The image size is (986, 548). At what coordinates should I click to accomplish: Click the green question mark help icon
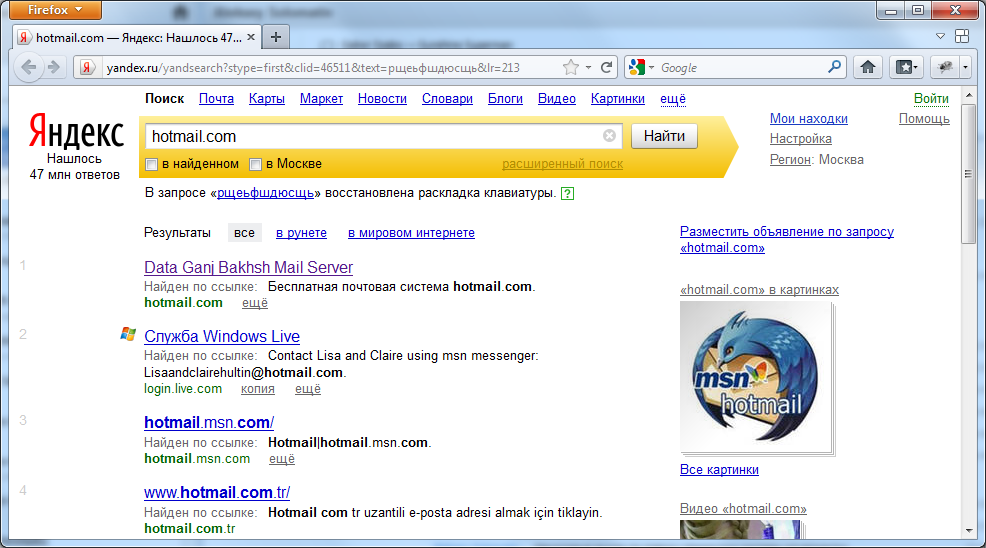pos(567,193)
